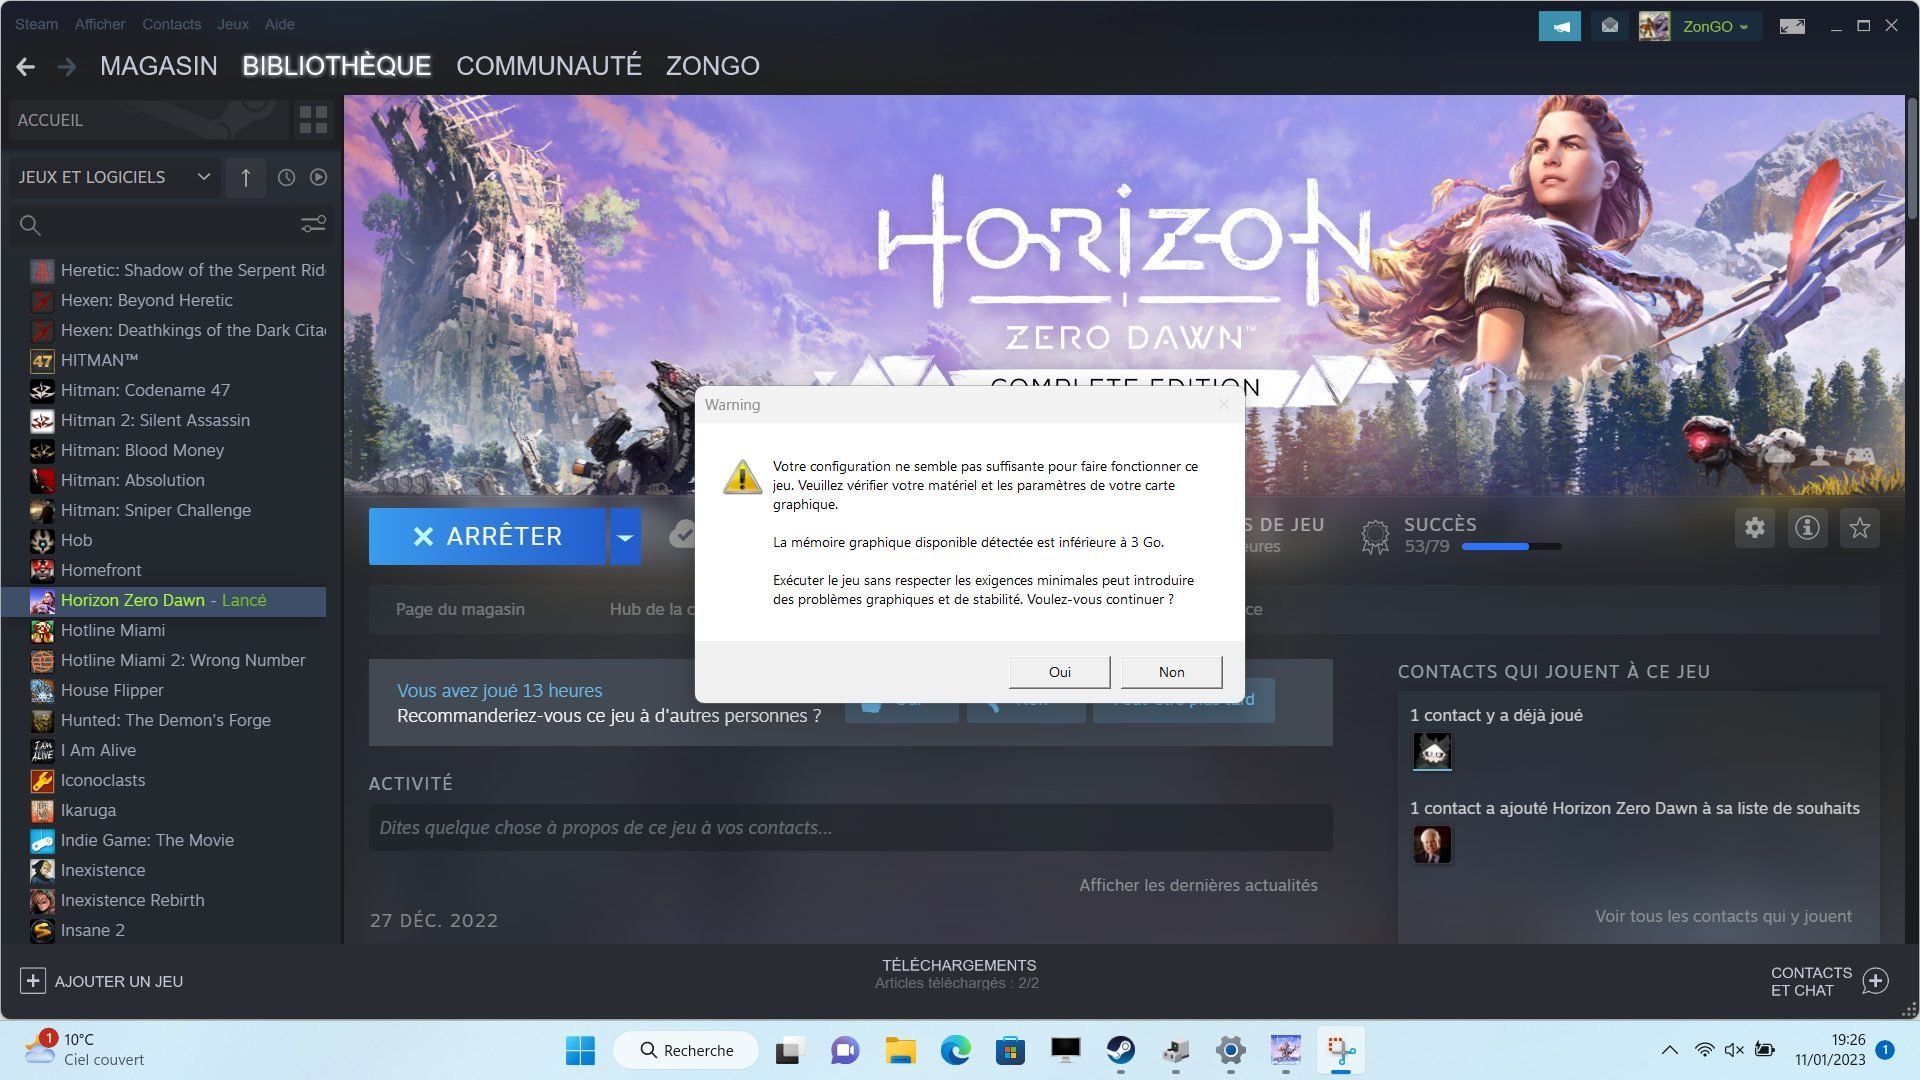Show hidden system tray icons chevron
1920x1080 pixels.
[x=1669, y=1050]
